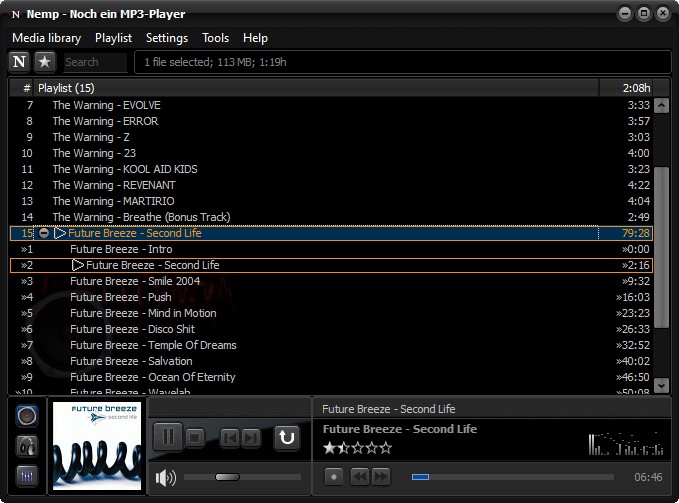Select The Warning - REVENANT track
This screenshot has height=503, width=679.
click(x=114, y=185)
